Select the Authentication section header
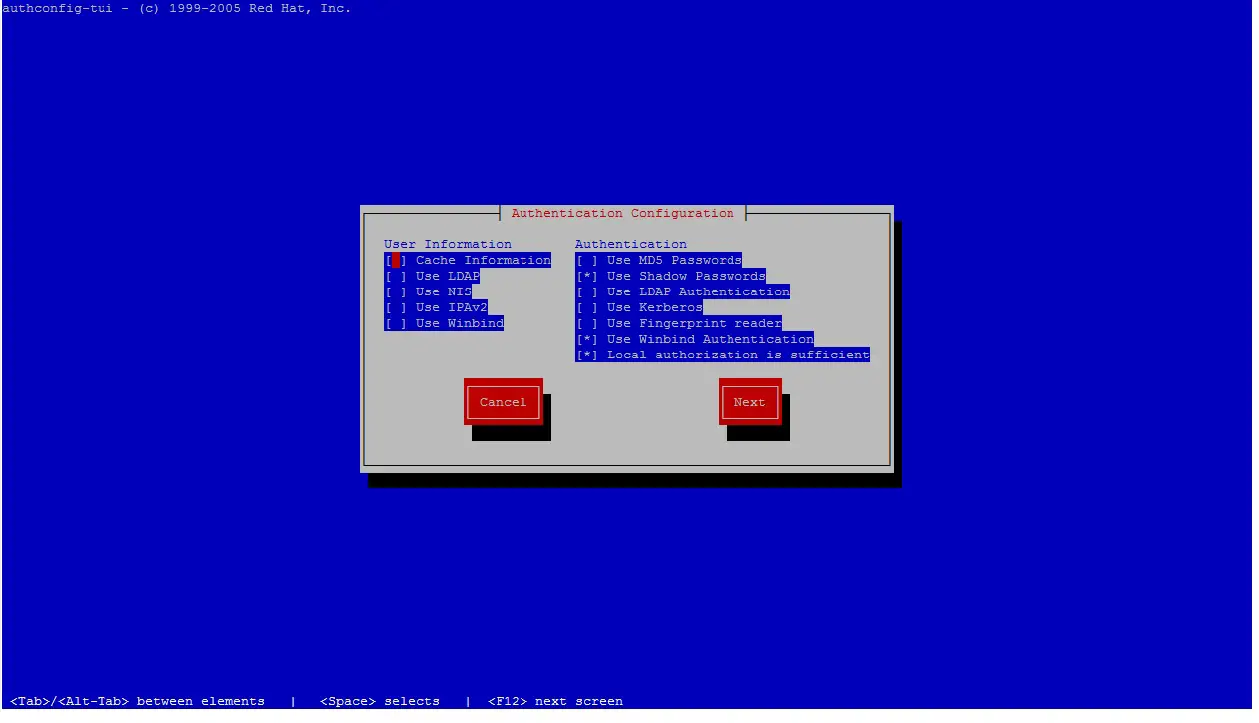 630,243
